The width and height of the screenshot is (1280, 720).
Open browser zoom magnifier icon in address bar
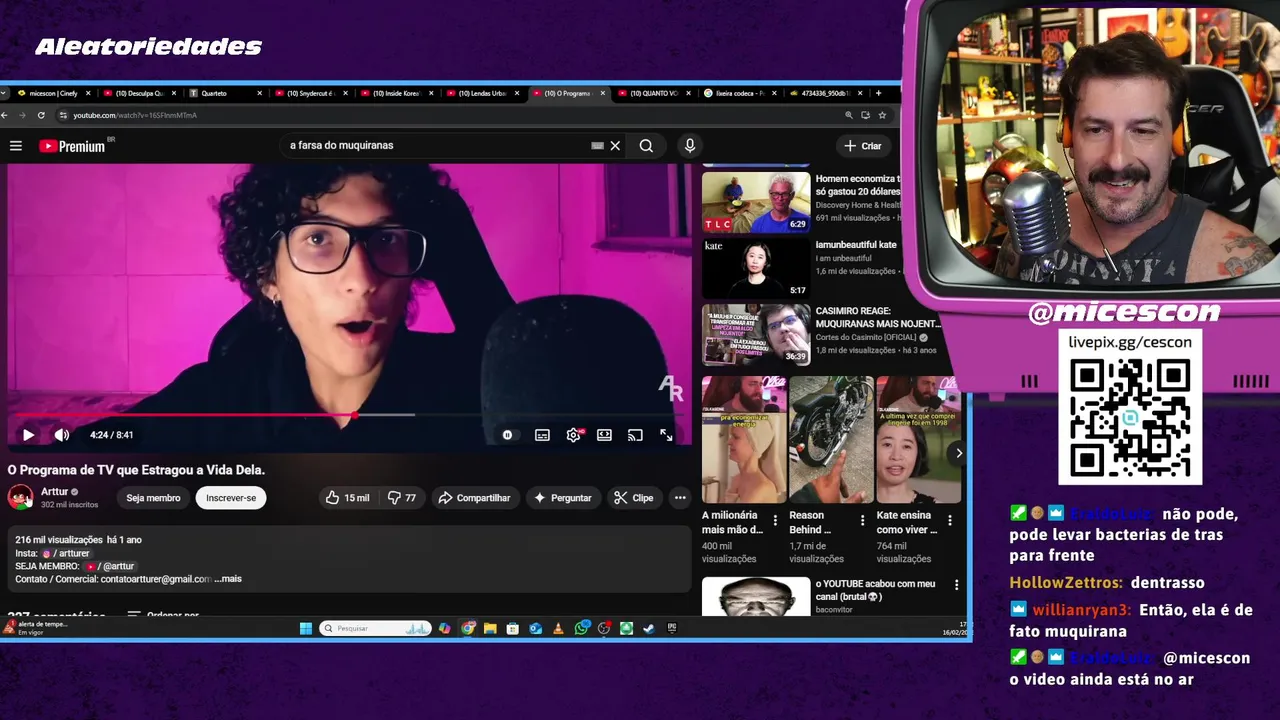[x=849, y=115]
